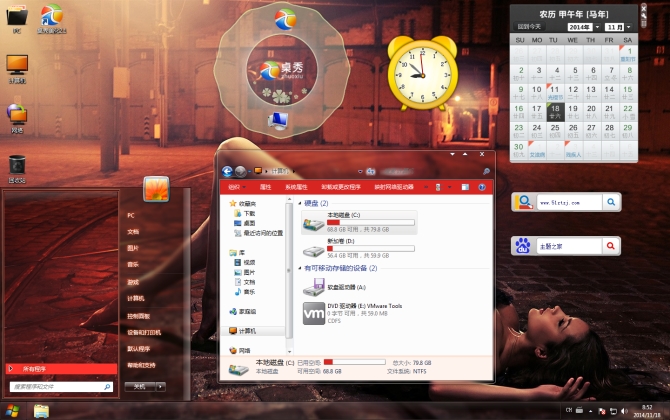Open Control Panel from Start menu
This screenshot has width=670, height=420.
click(138, 316)
